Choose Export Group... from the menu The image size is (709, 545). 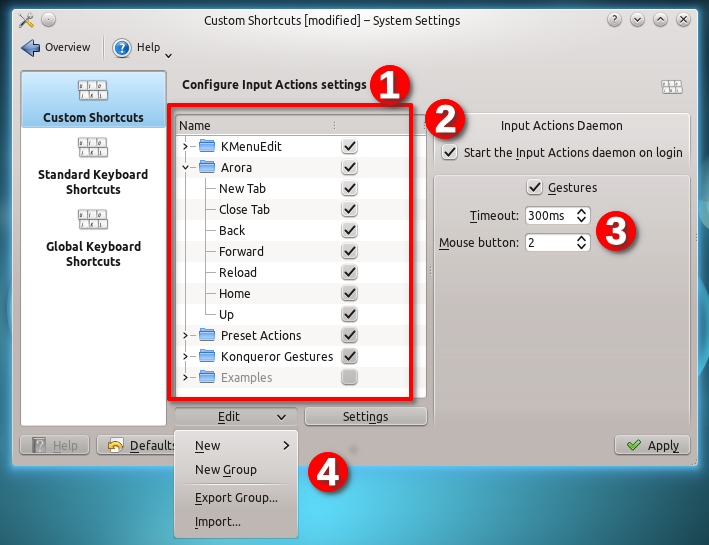pos(236,498)
